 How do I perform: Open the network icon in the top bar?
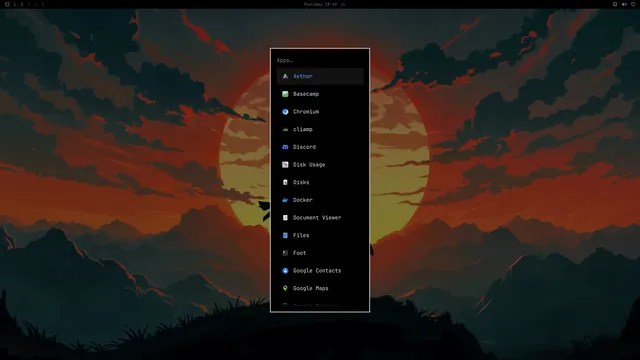tap(633, 4)
